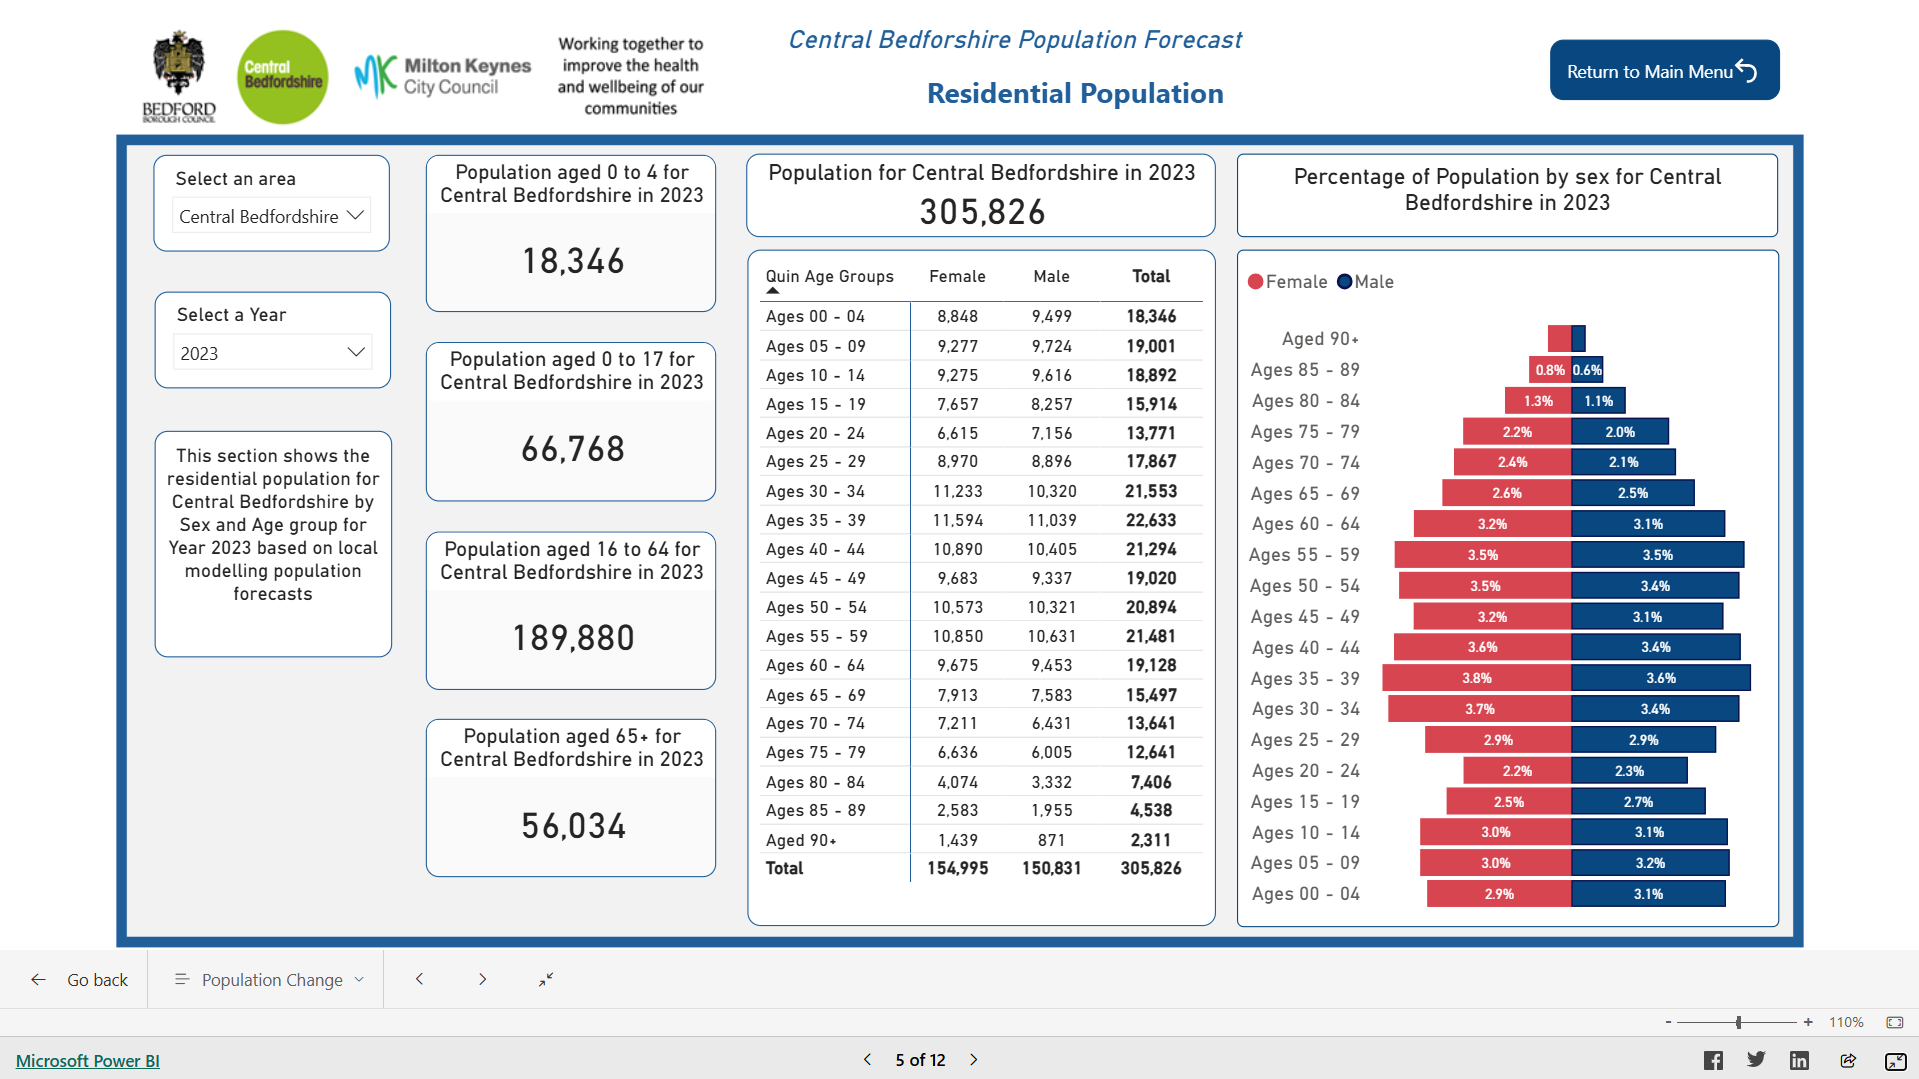Viewport: 1919px width, 1079px height.
Task: Click table Total row female 154,995
Action: pos(957,868)
